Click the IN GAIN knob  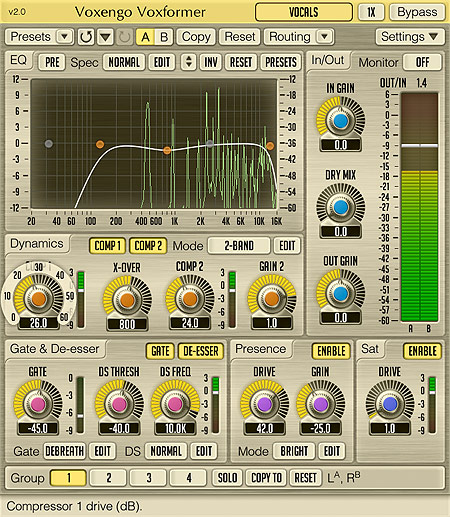(340, 121)
